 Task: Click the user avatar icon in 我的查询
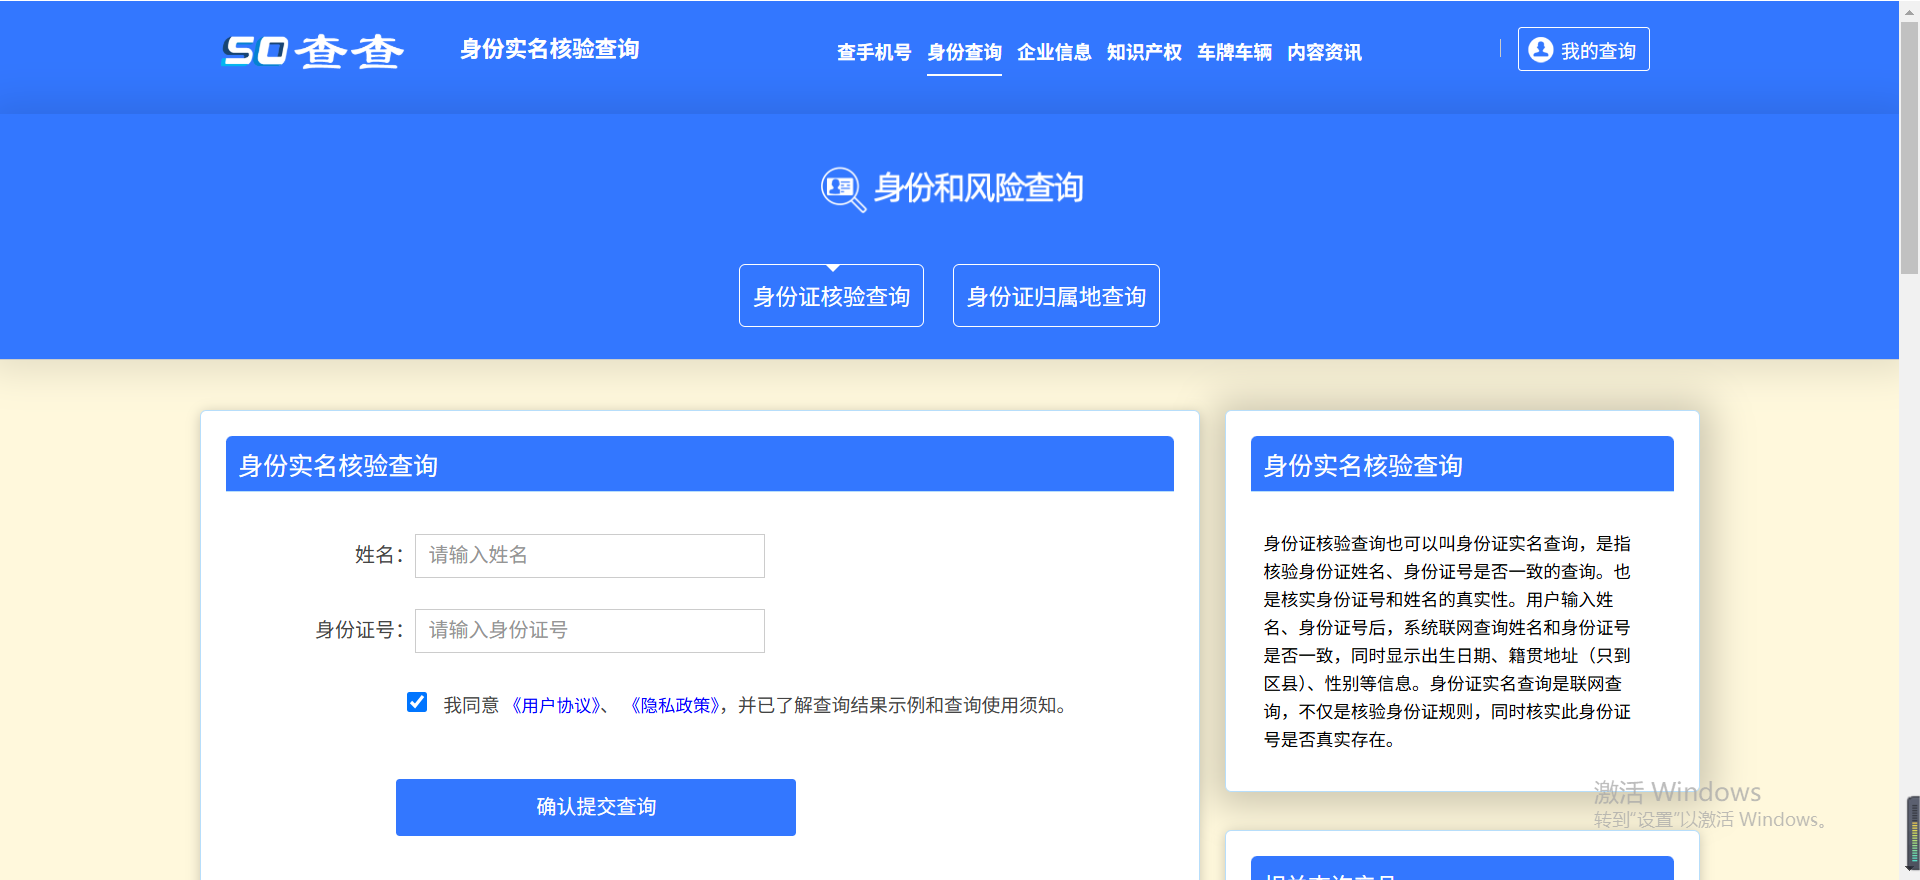coord(1540,50)
